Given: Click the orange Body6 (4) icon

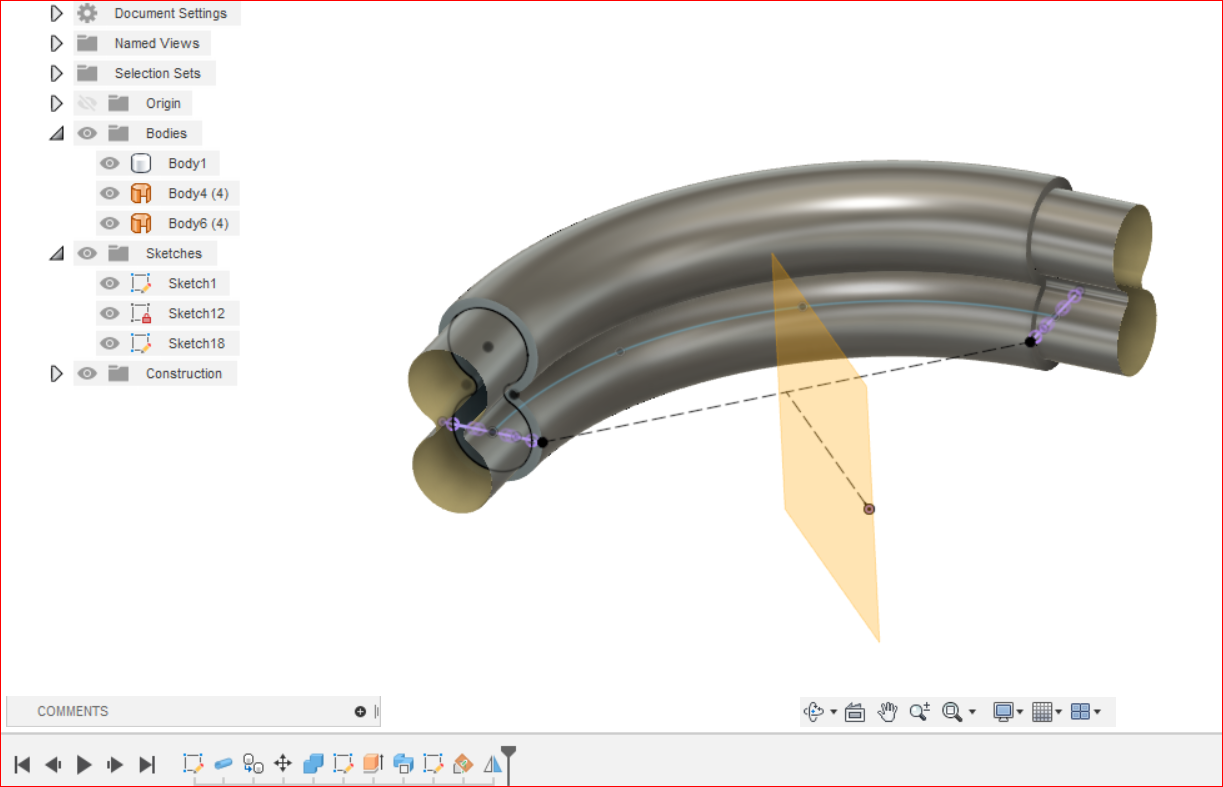Looking at the screenshot, I should [141, 223].
